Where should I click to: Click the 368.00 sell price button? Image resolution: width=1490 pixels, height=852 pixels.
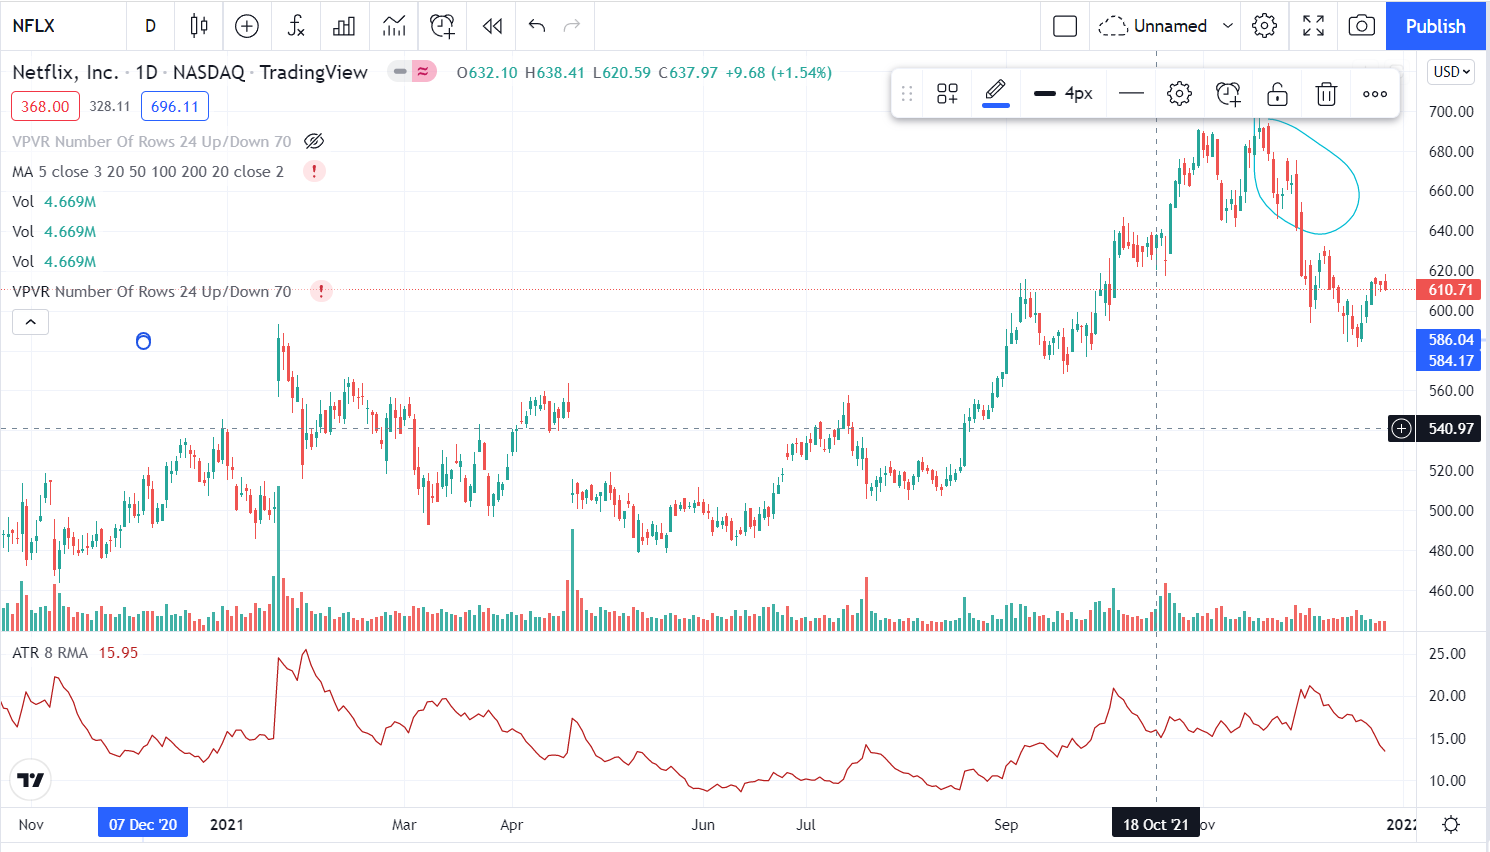pos(45,106)
